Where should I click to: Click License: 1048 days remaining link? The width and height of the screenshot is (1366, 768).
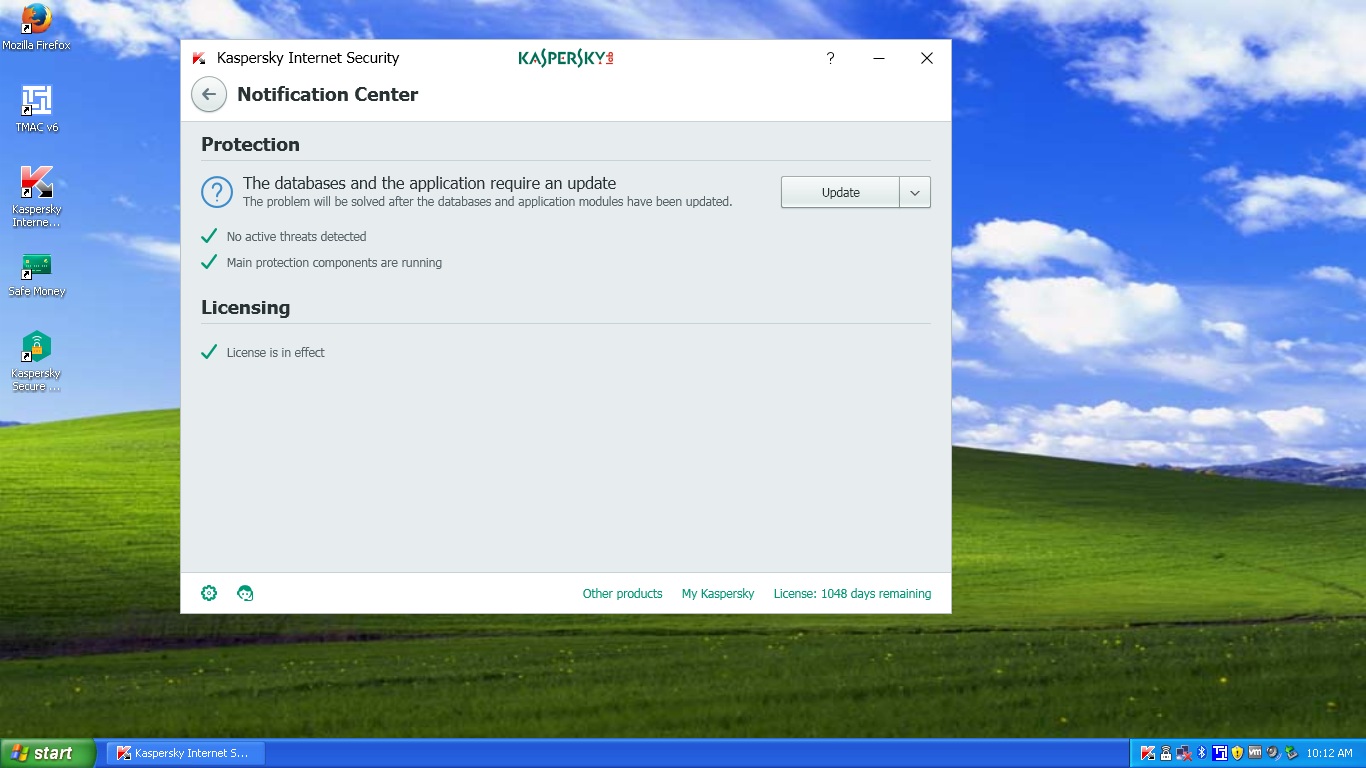point(852,594)
